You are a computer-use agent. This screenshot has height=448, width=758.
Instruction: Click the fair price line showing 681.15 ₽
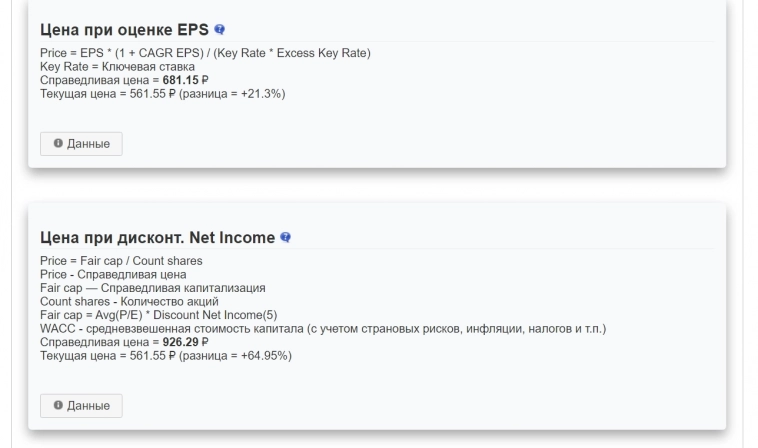124,80
